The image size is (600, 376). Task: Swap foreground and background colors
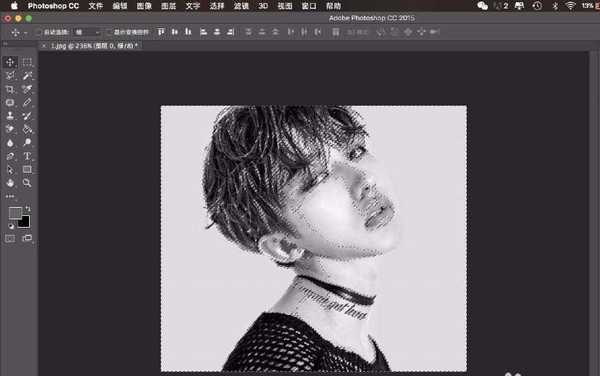(x=28, y=208)
